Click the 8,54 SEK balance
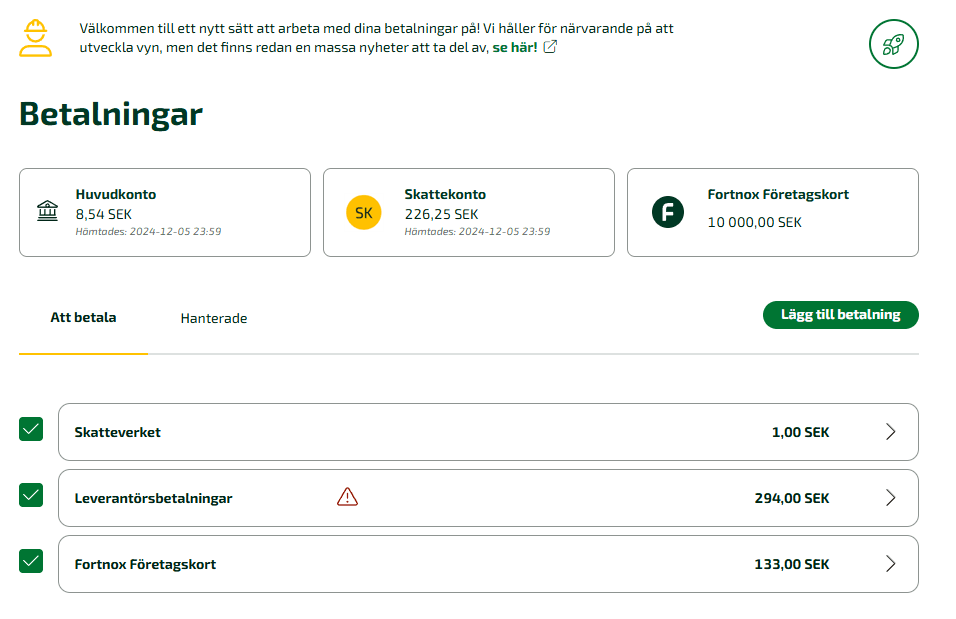The width and height of the screenshot is (956, 619). (x=104, y=214)
